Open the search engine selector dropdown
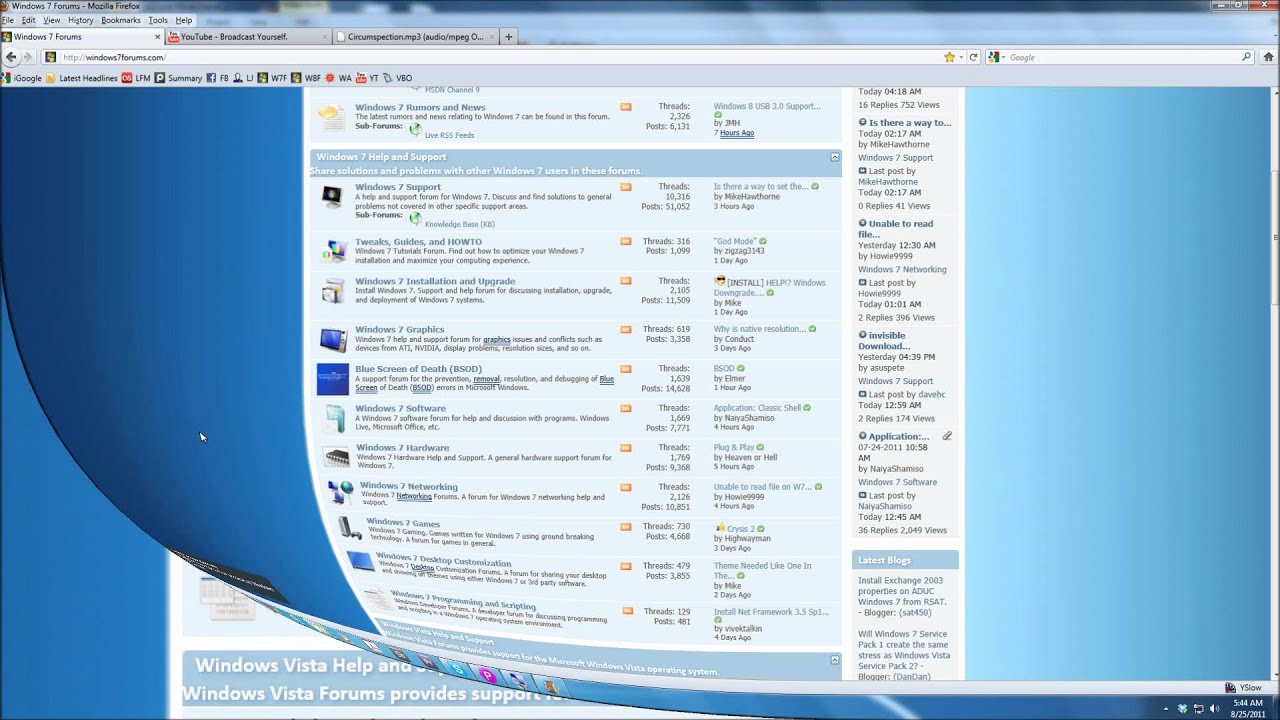The height and width of the screenshot is (720, 1280). [x=996, y=57]
